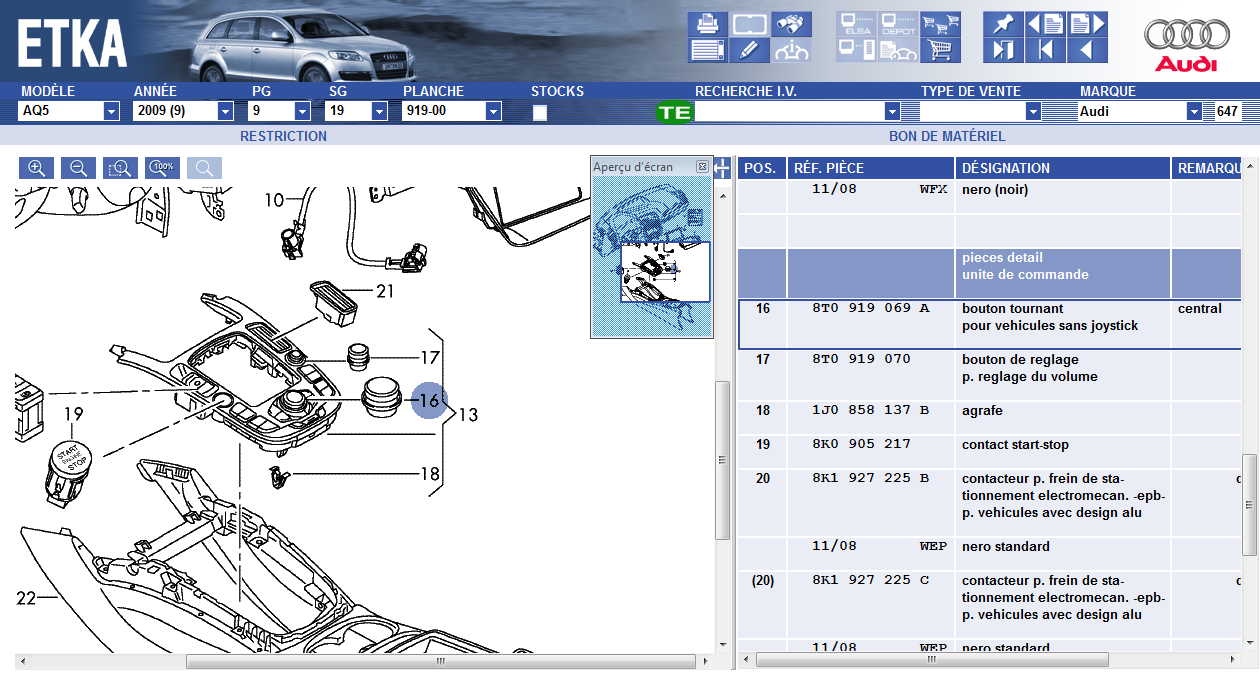Close the Aperçu d'écran preview panel
1260x681 pixels.
click(x=702, y=167)
